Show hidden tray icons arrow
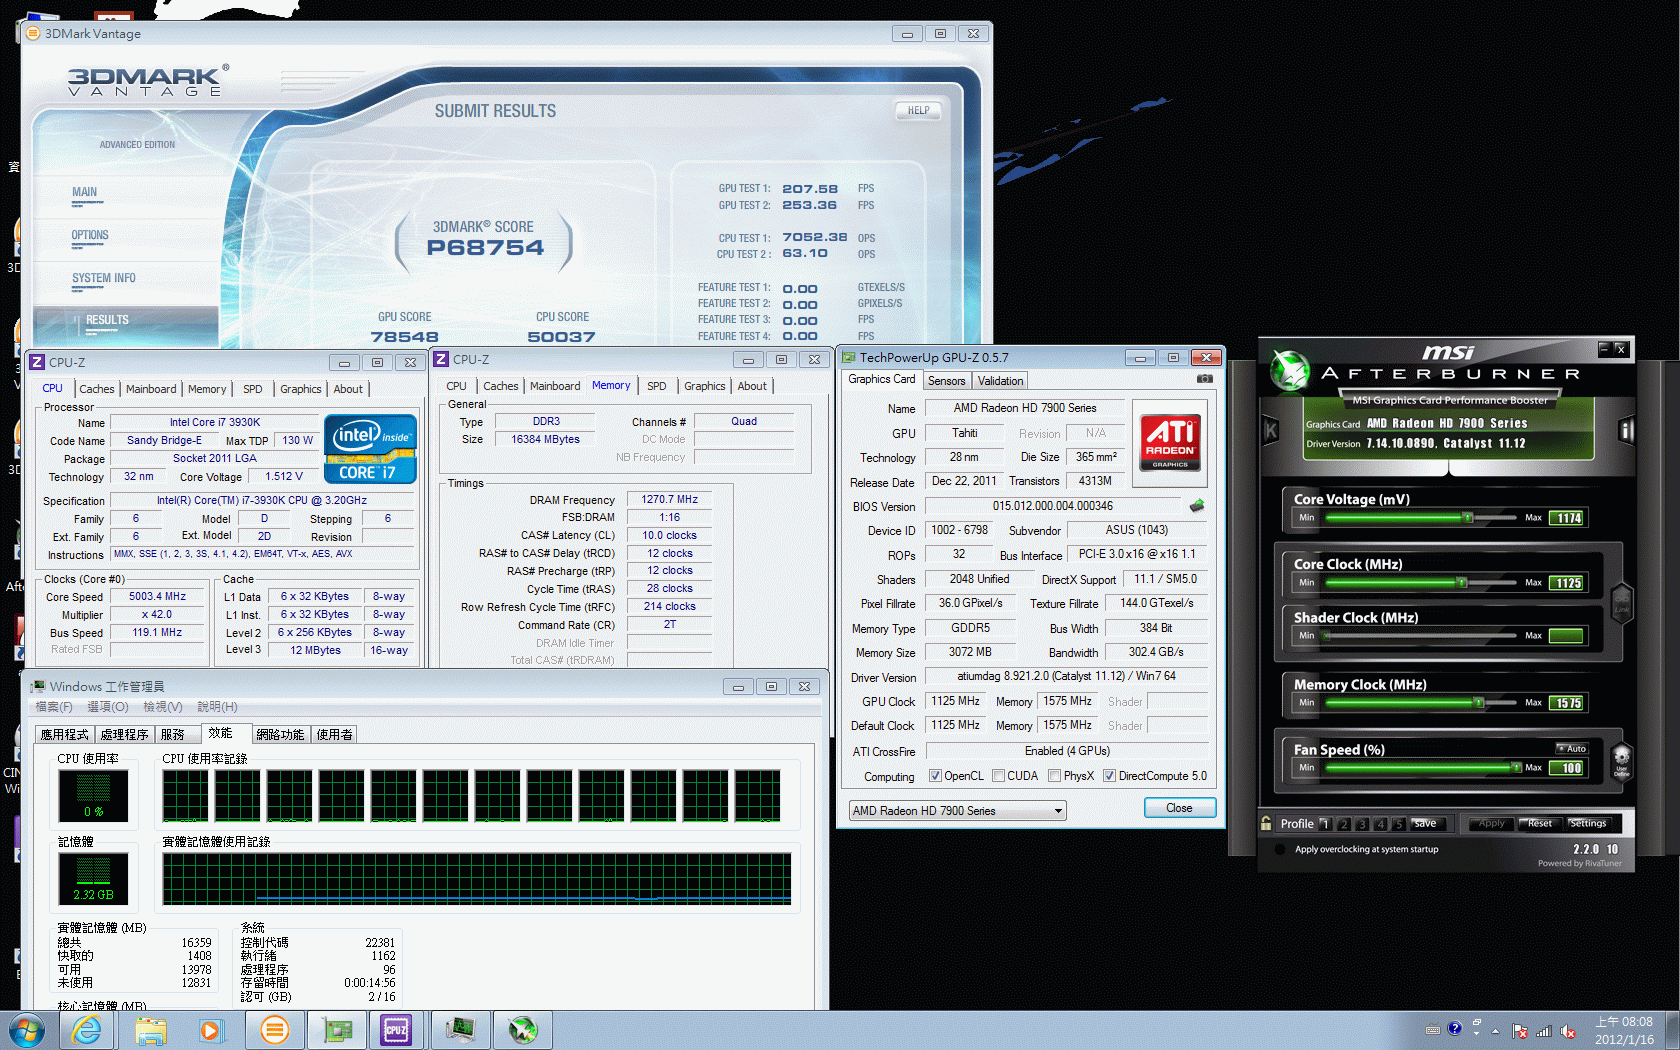This screenshot has width=1680, height=1050. [x=1496, y=1031]
